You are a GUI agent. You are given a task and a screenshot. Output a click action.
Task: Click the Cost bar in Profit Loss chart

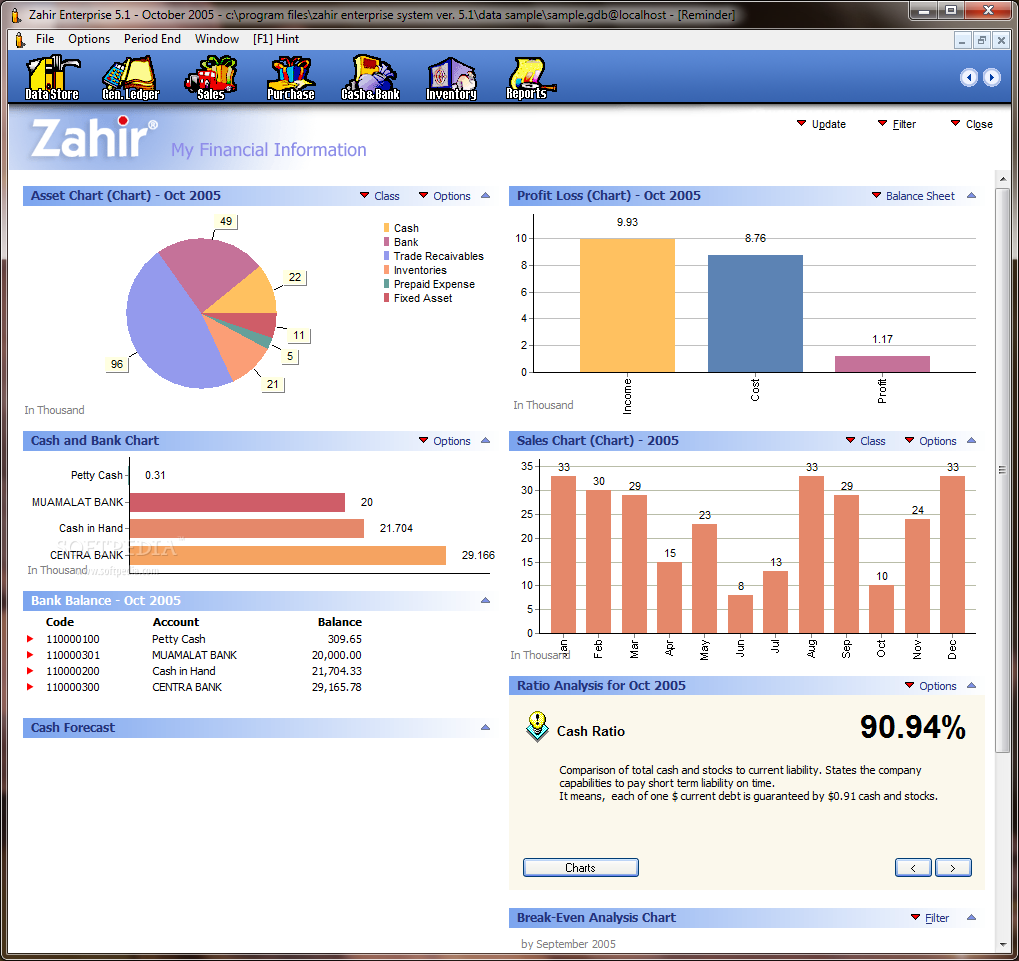[755, 313]
